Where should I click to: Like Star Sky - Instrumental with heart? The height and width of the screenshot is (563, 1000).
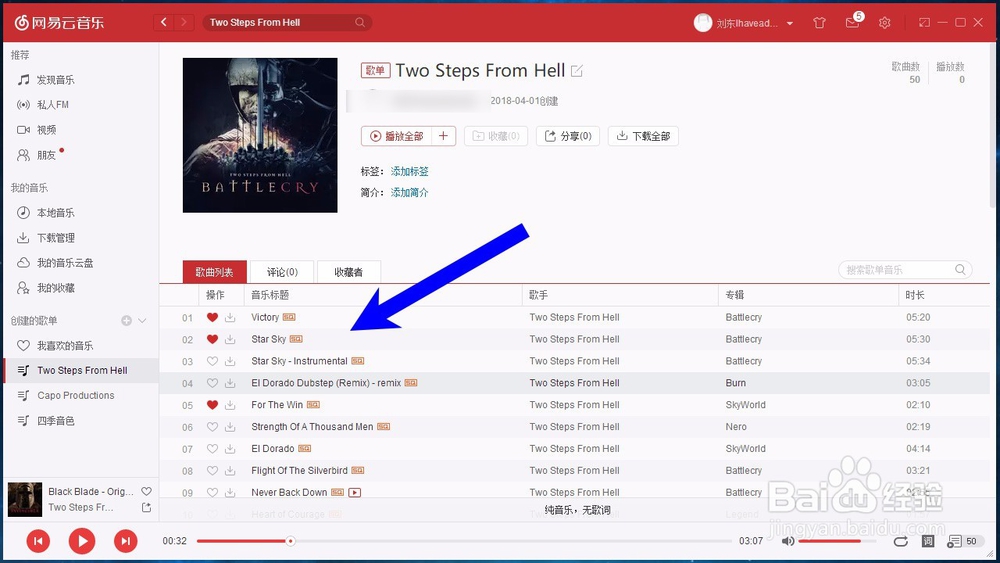point(212,361)
